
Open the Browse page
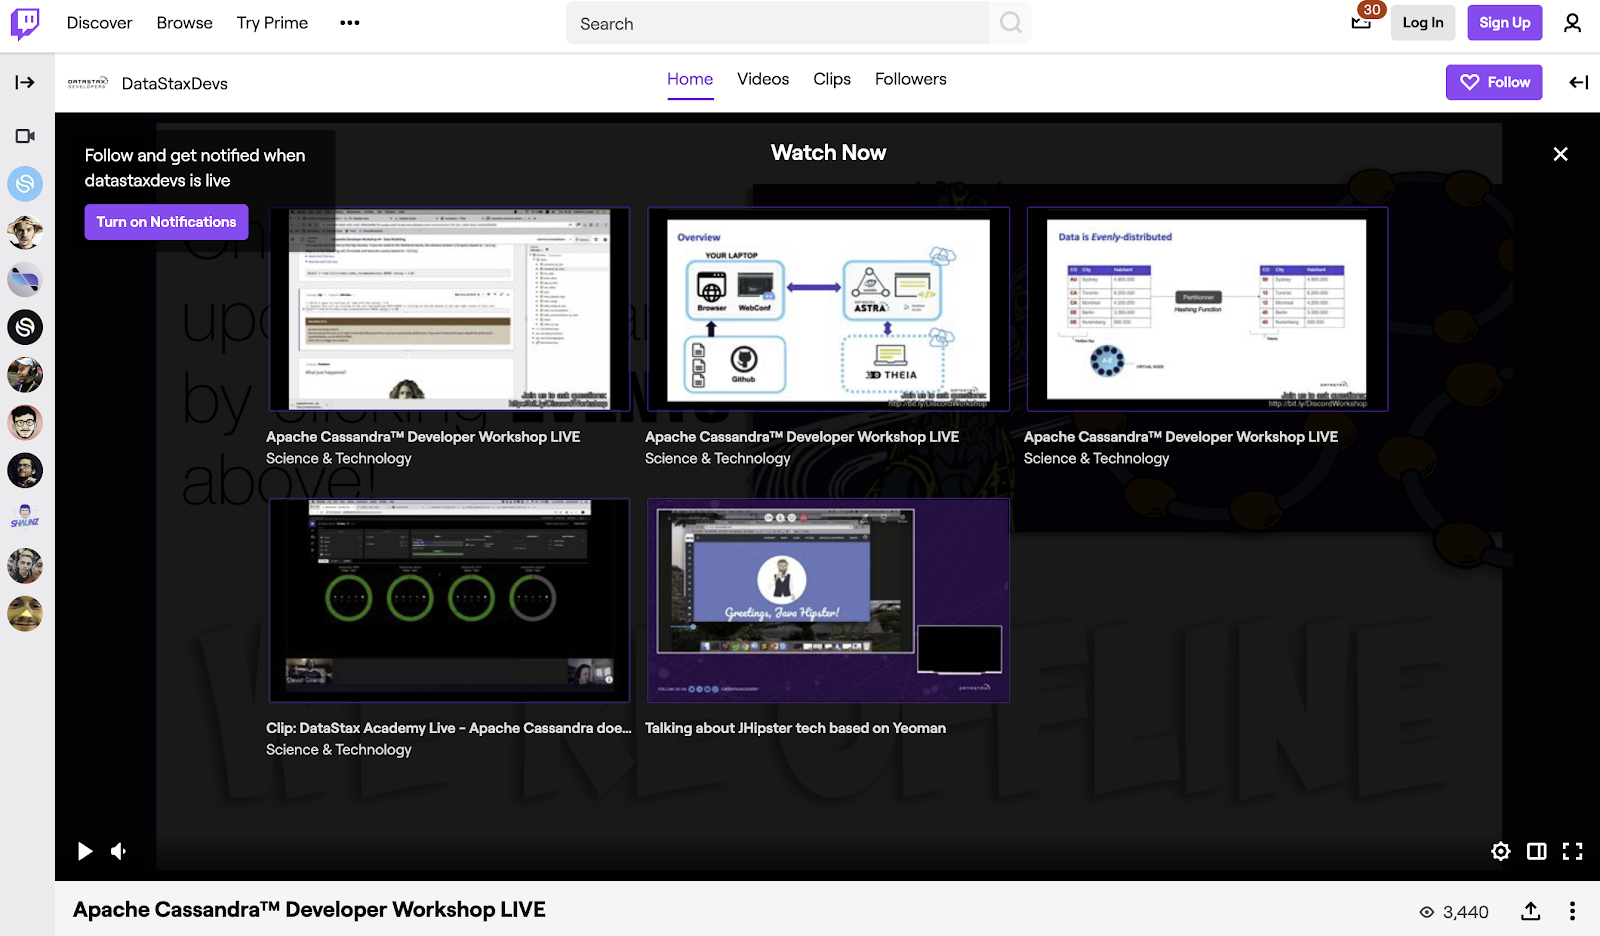184,23
